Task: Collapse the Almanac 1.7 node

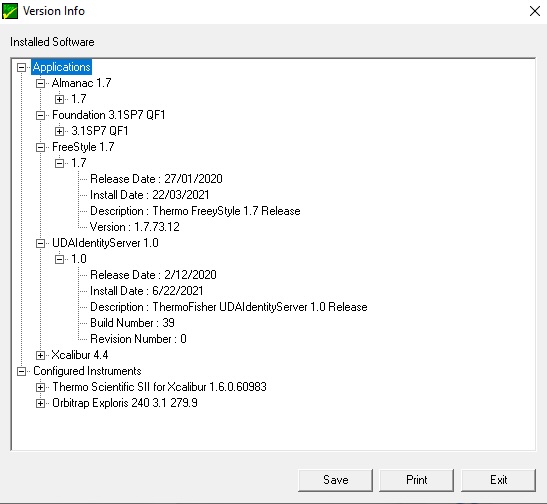Action: [40, 83]
